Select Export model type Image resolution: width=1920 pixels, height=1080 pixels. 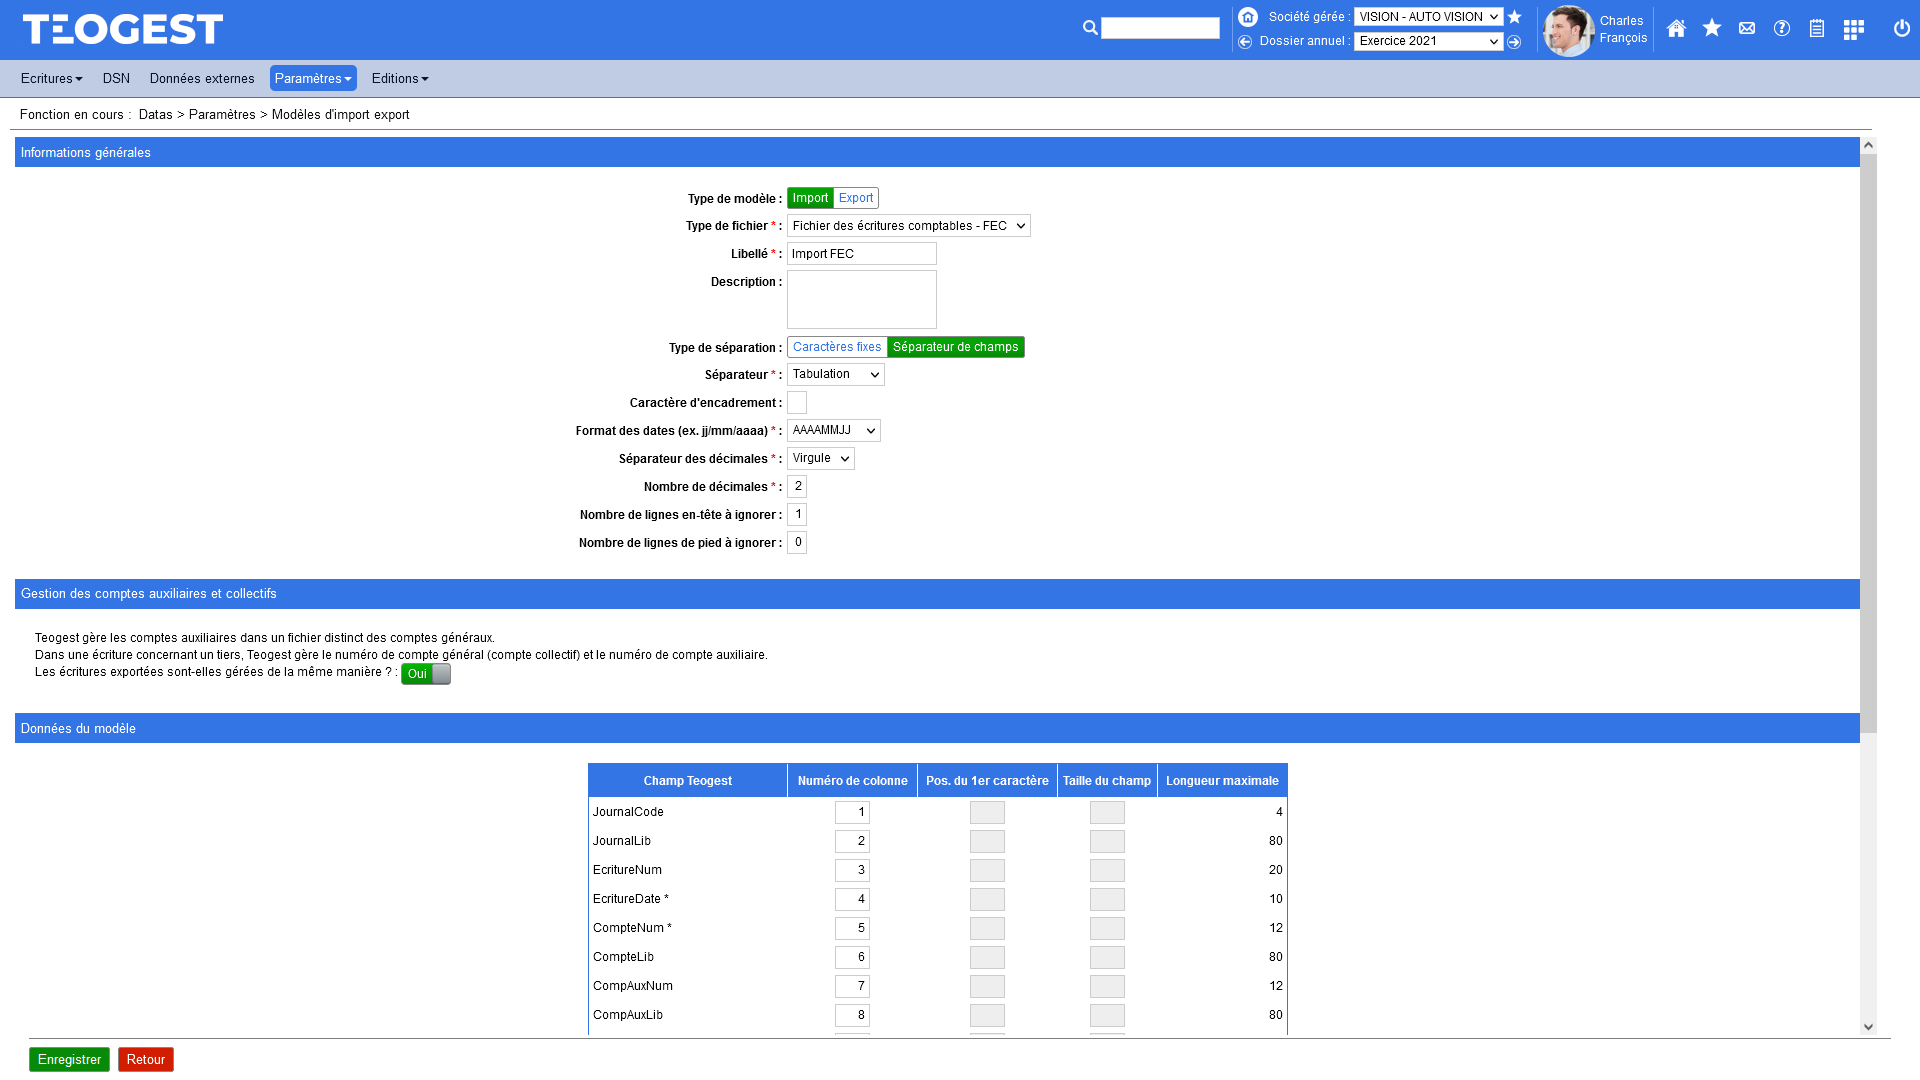[856, 198]
